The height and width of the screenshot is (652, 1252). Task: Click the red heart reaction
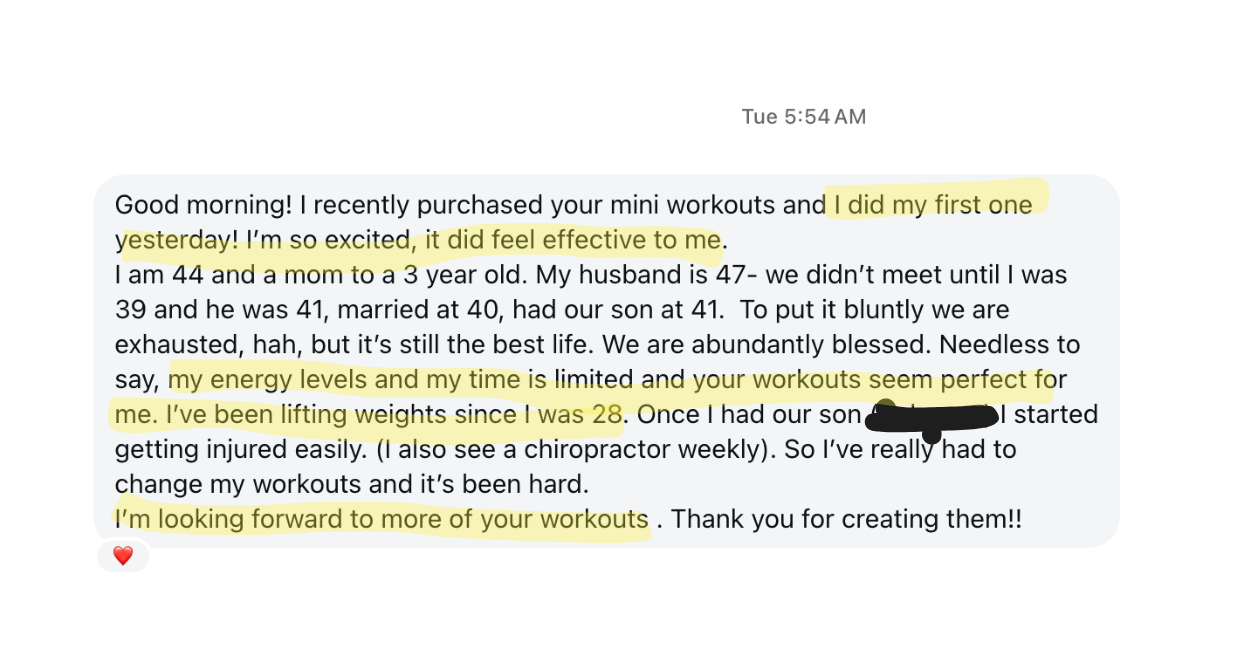(x=123, y=556)
